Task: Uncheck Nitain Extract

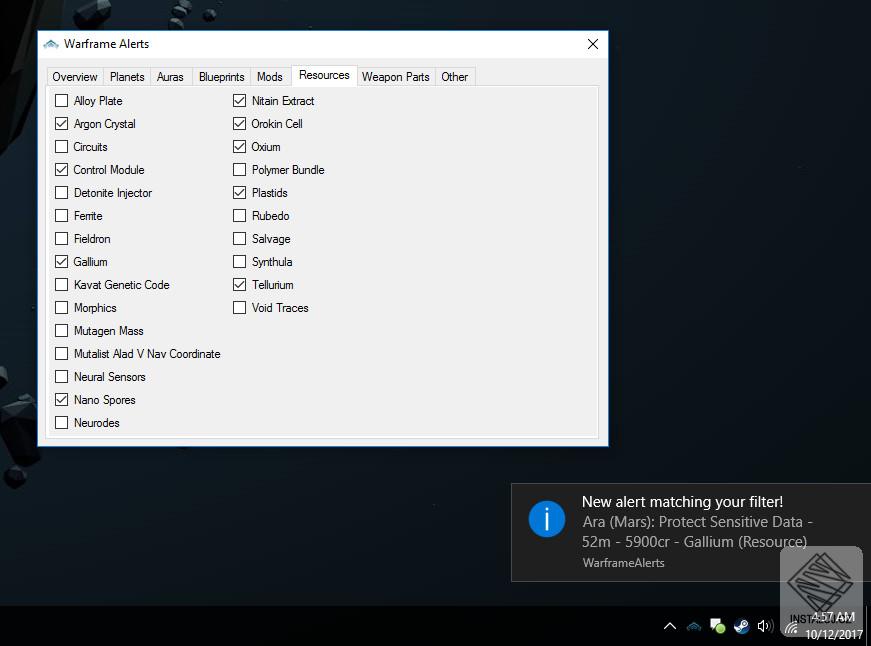Action: coord(239,101)
